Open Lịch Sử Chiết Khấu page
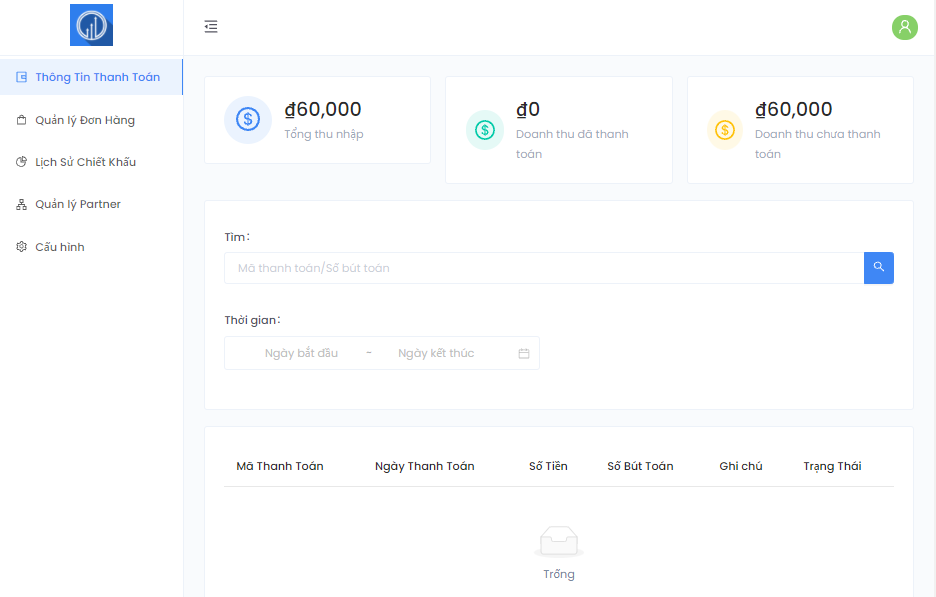Viewport: 936px width, 597px height. point(85,162)
